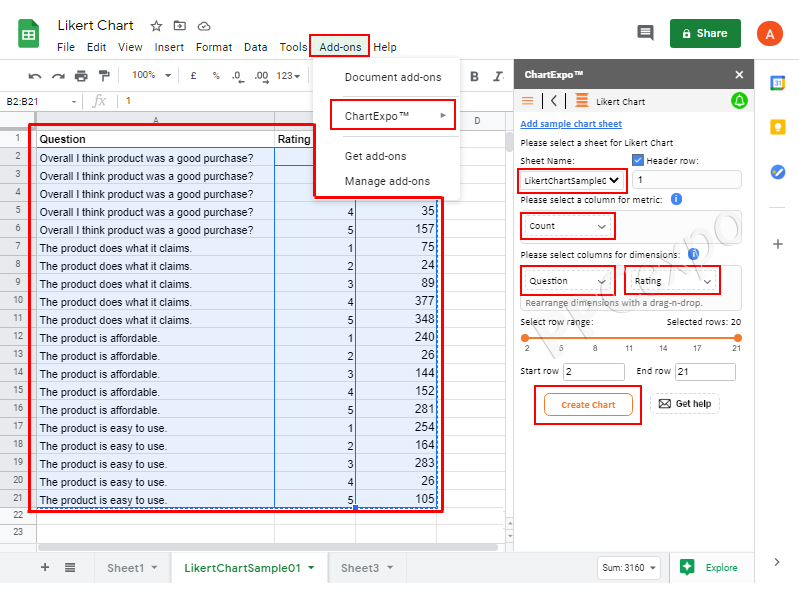Apply bold formatting
Viewport: 799px width, 597px height.
point(474,76)
